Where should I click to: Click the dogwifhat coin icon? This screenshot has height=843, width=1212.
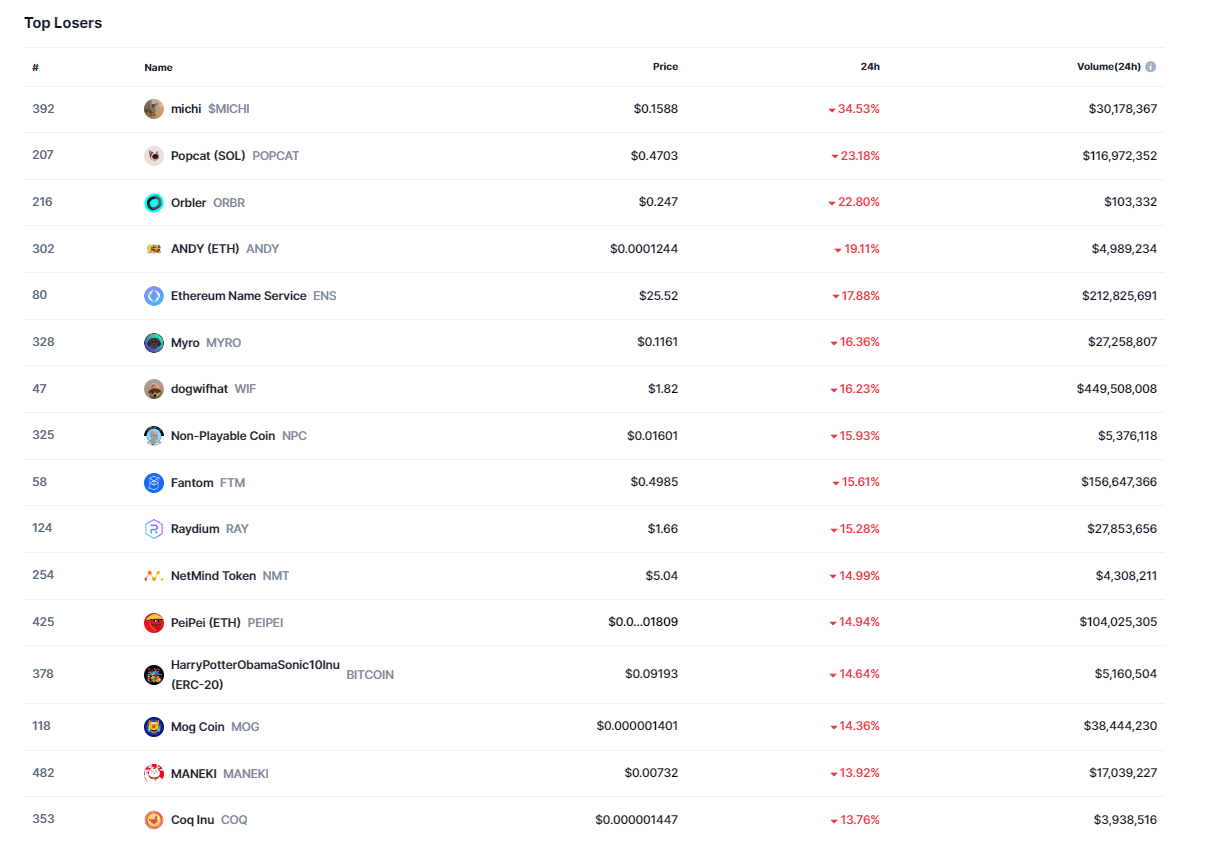[154, 389]
